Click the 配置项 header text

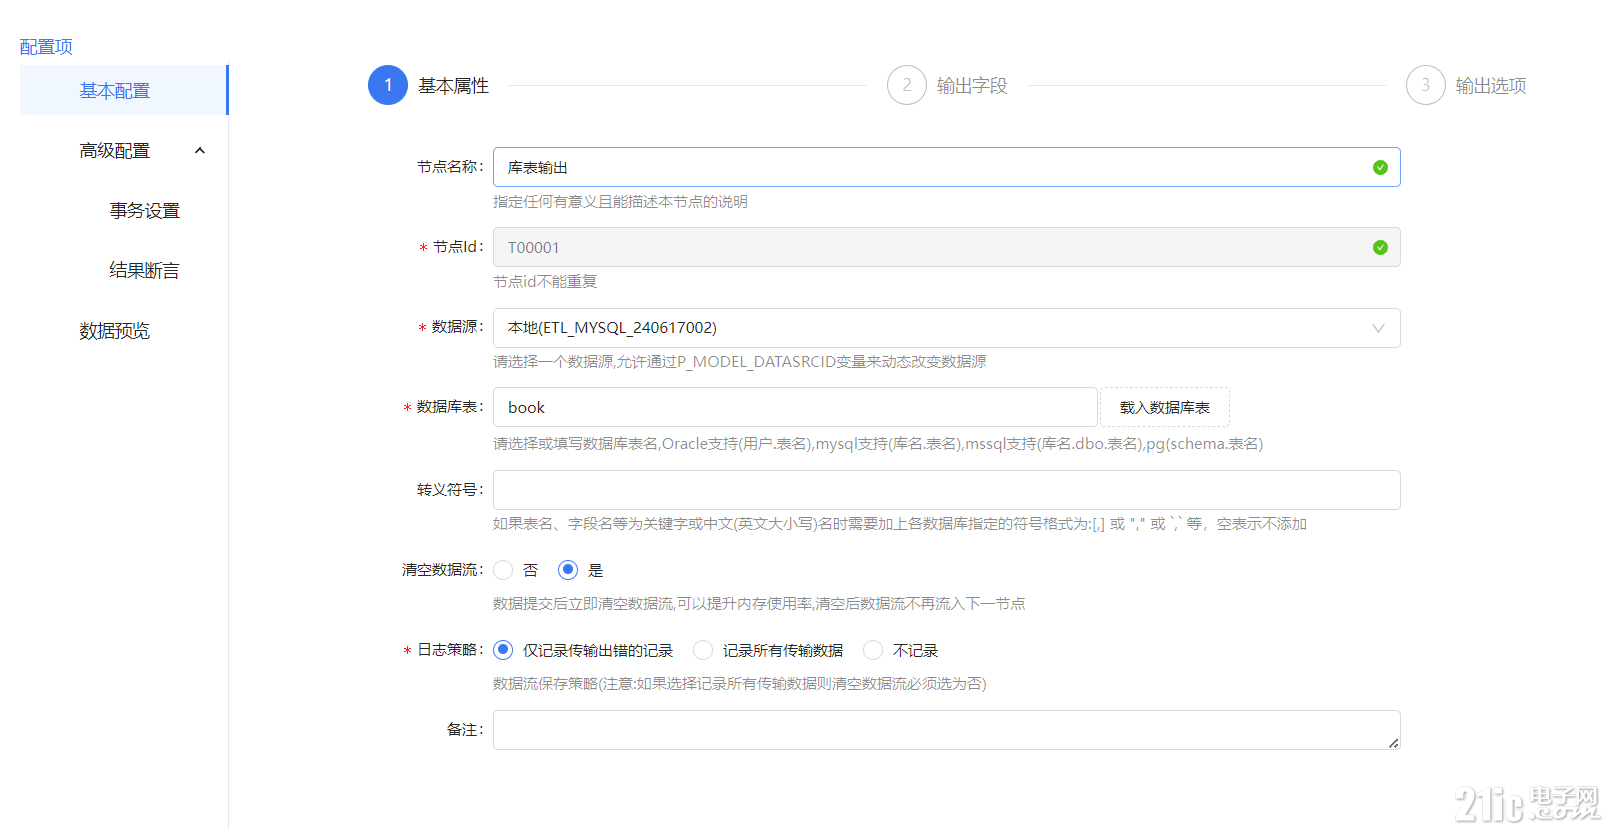(46, 47)
